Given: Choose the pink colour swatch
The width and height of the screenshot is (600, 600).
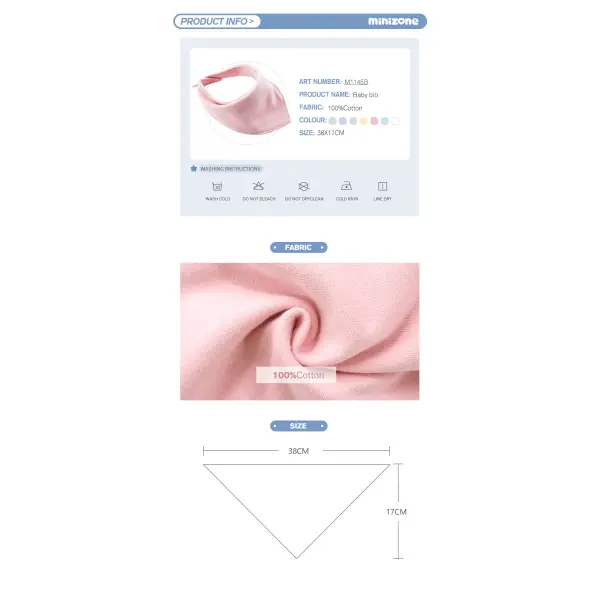Looking at the screenshot, I should tap(374, 121).
